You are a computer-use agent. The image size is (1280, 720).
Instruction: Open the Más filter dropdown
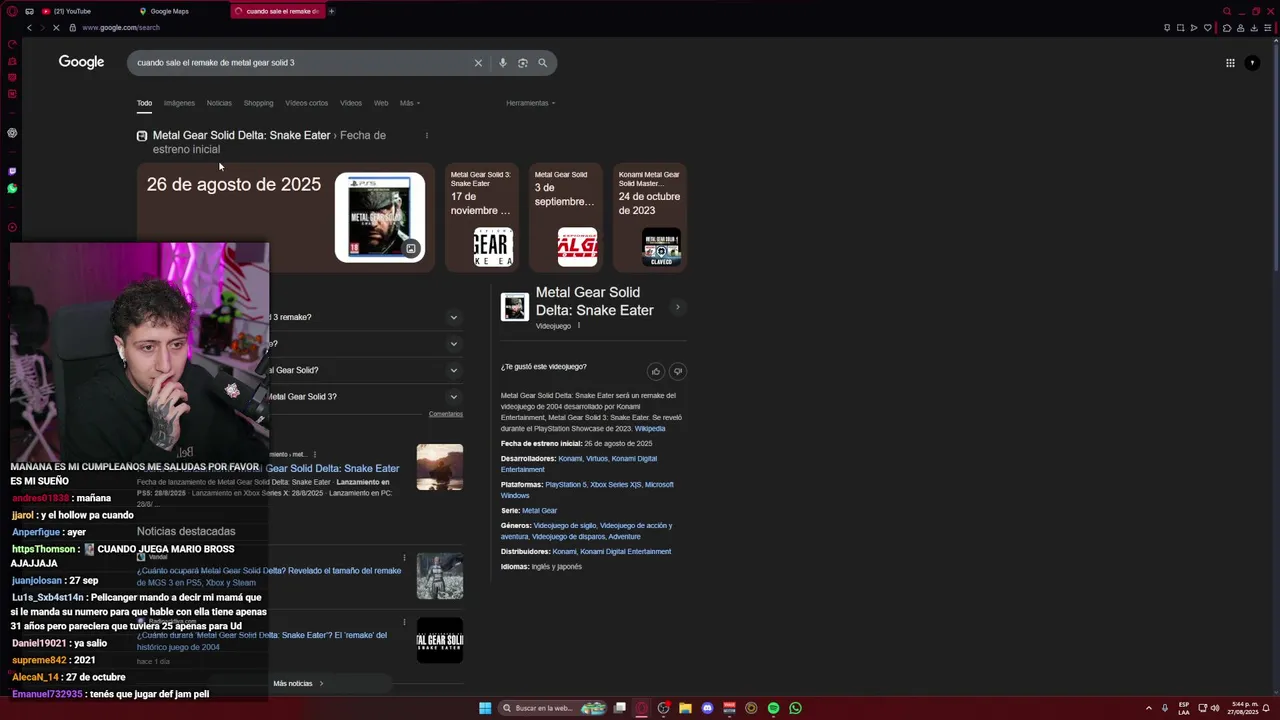tap(409, 103)
